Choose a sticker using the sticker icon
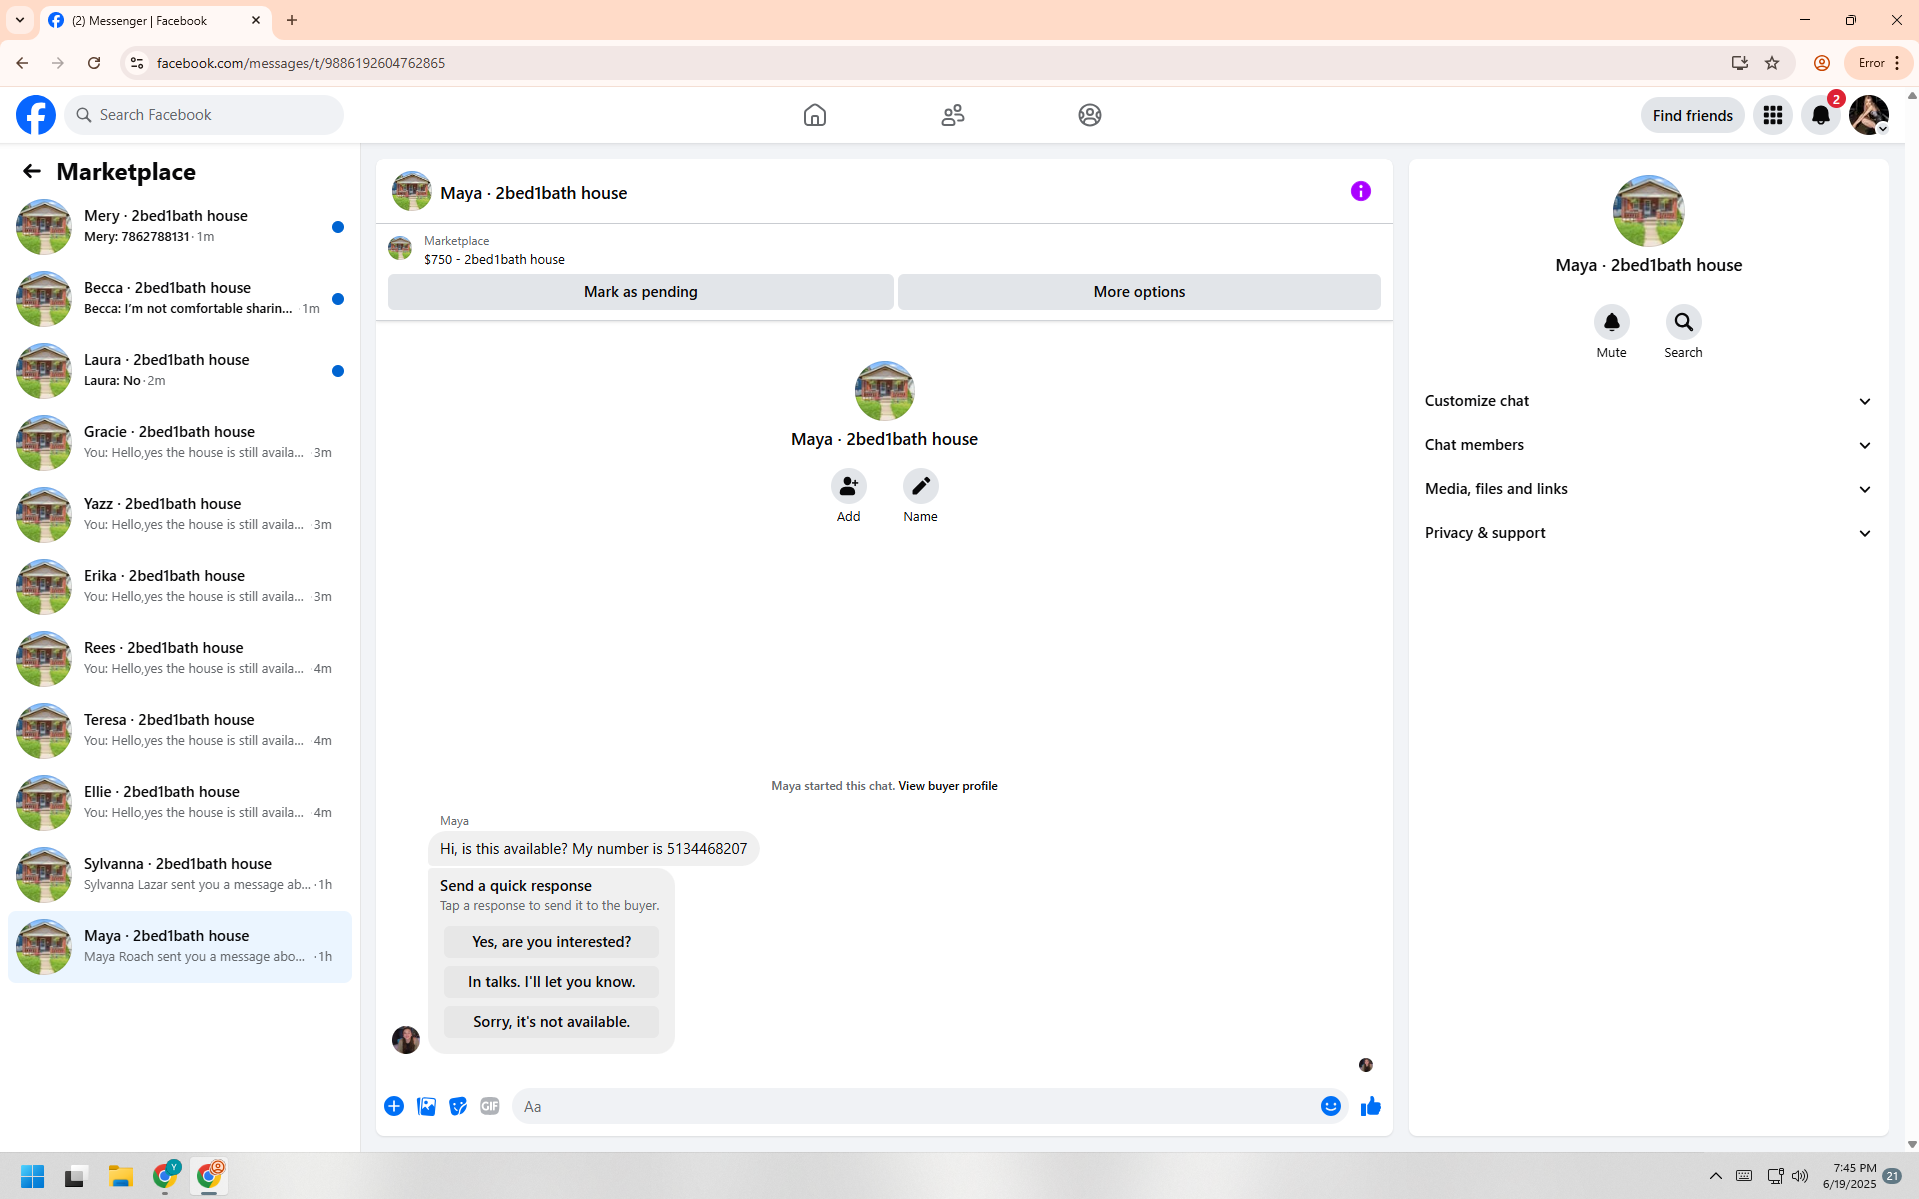 click(x=458, y=1106)
